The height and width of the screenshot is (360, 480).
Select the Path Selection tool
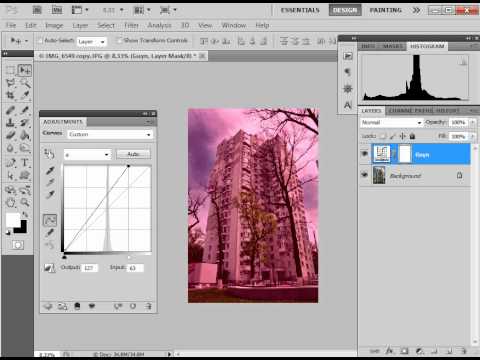(x=10, y=175)
